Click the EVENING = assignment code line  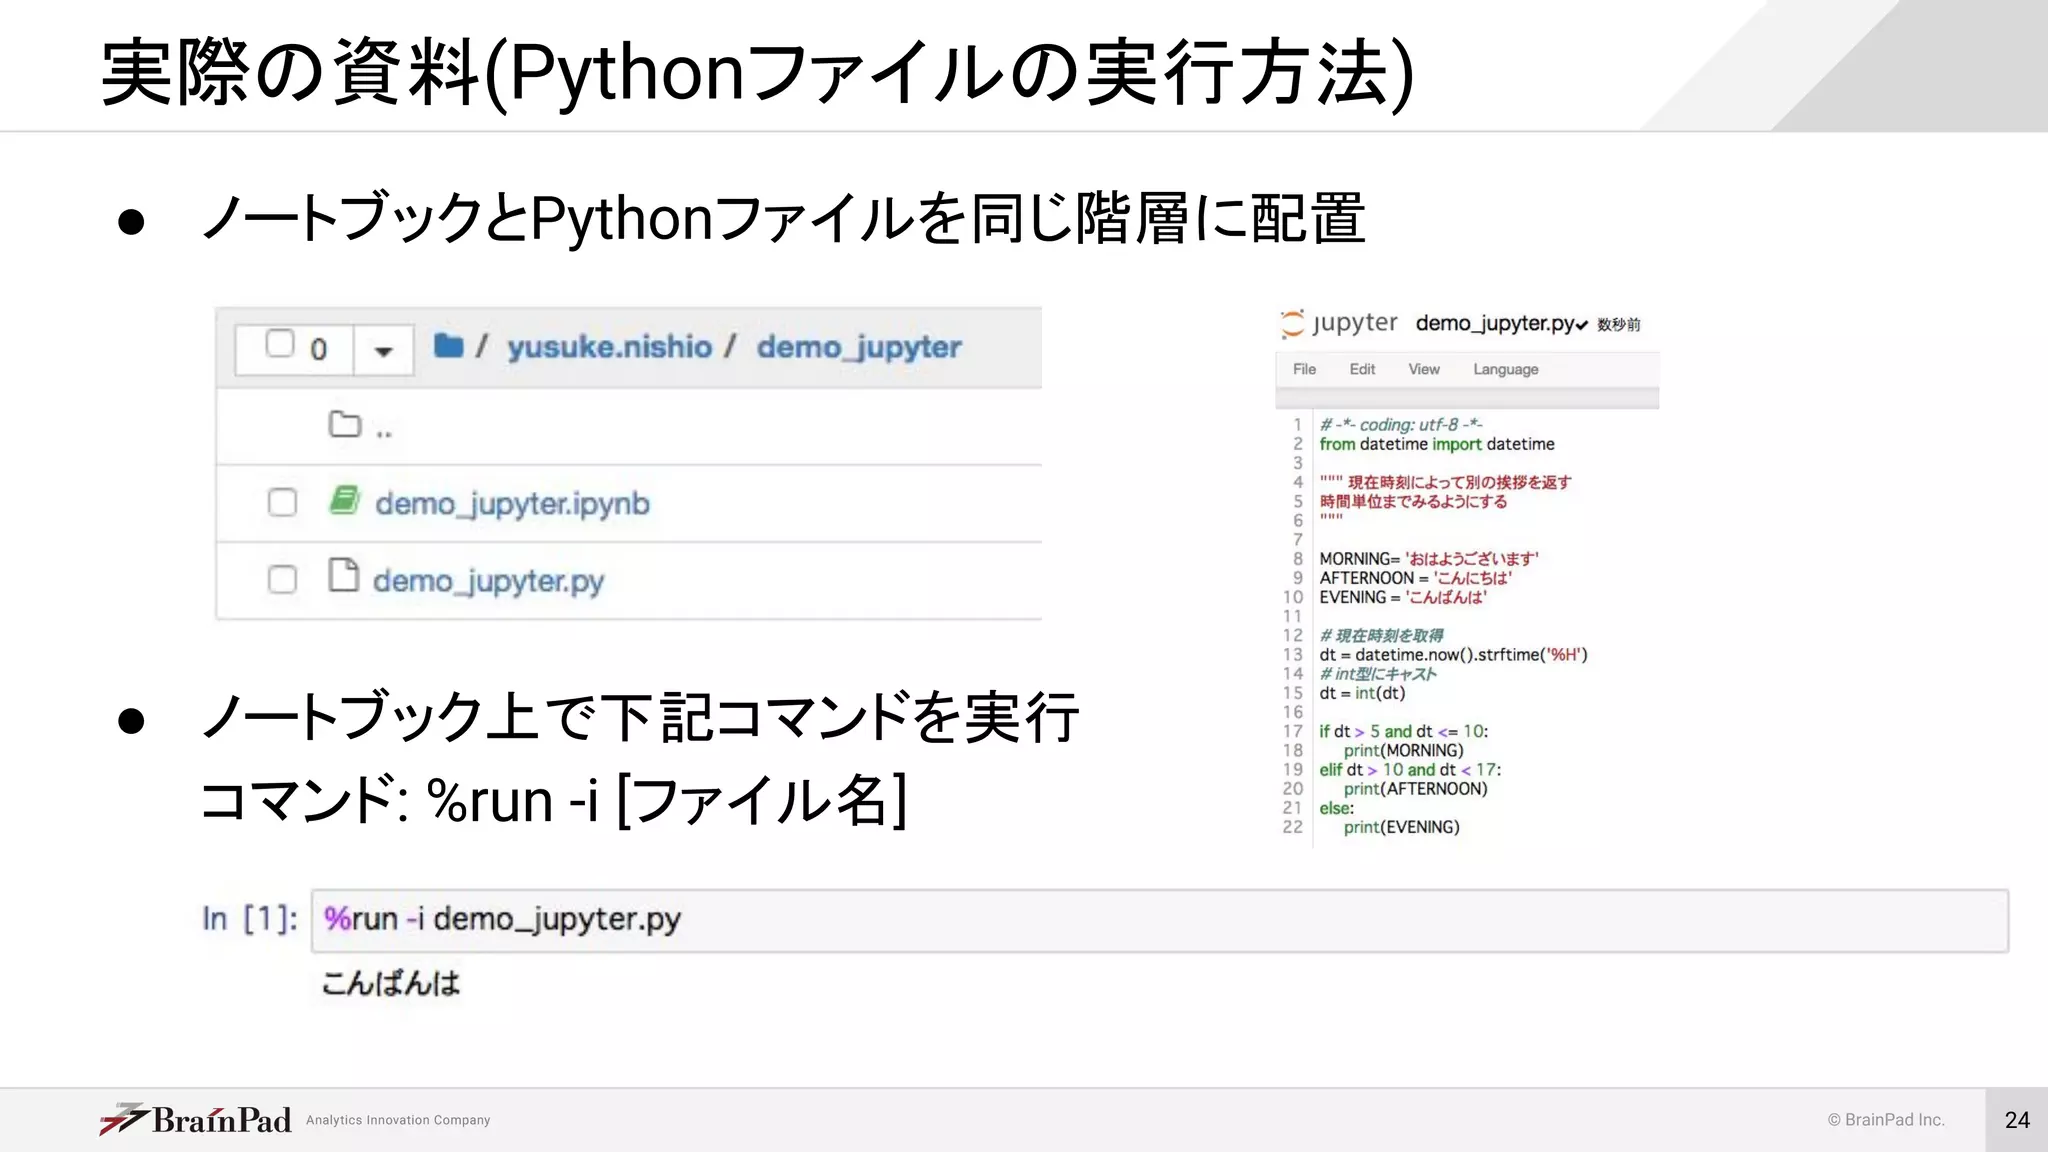pyautogui.click(x=1403, y=597)
